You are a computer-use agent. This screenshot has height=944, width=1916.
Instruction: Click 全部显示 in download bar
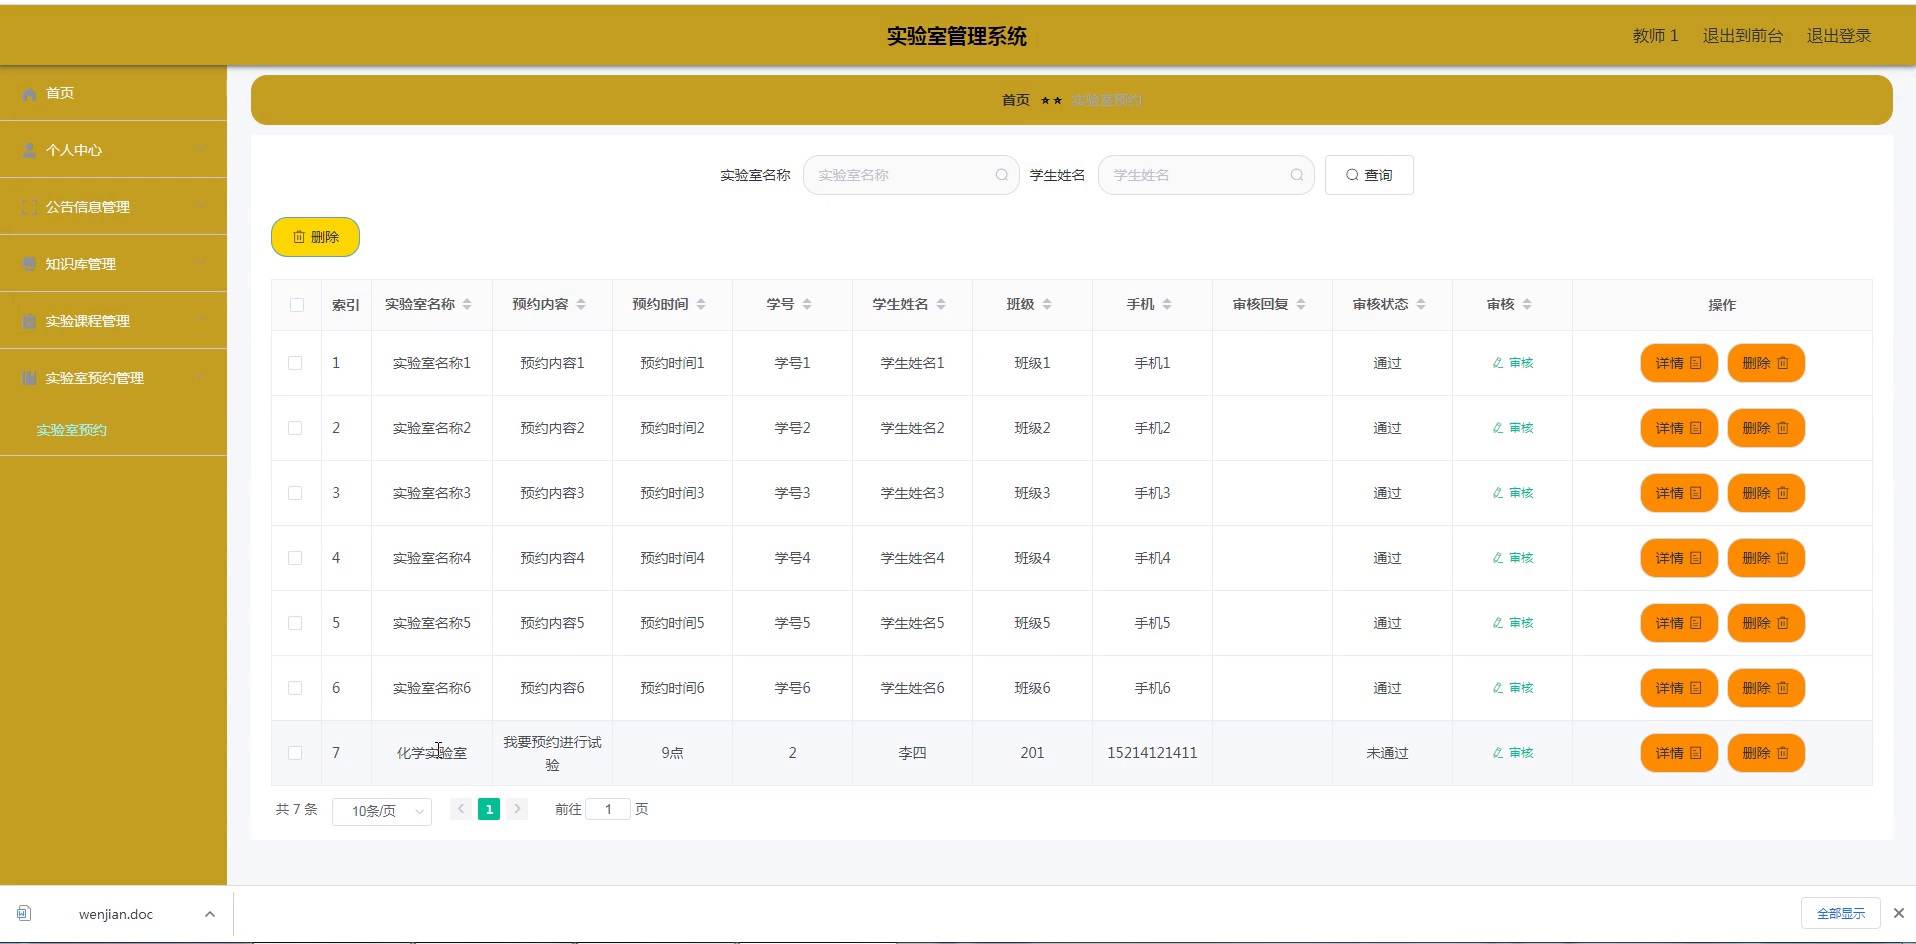pyautogui.click(x=1841, y=913)
